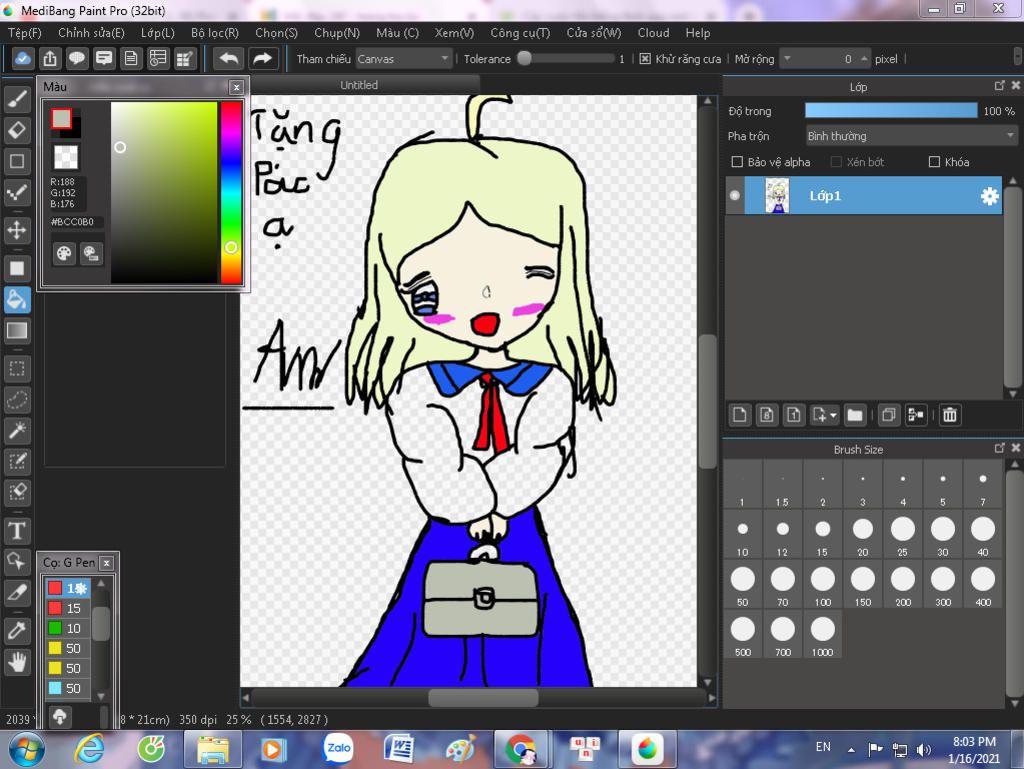Image resolution: width=1024 pixels, height=769 pixels.
Task: Open the Tham chiếu Canvas dropdown
Action: tap(404, 59)
